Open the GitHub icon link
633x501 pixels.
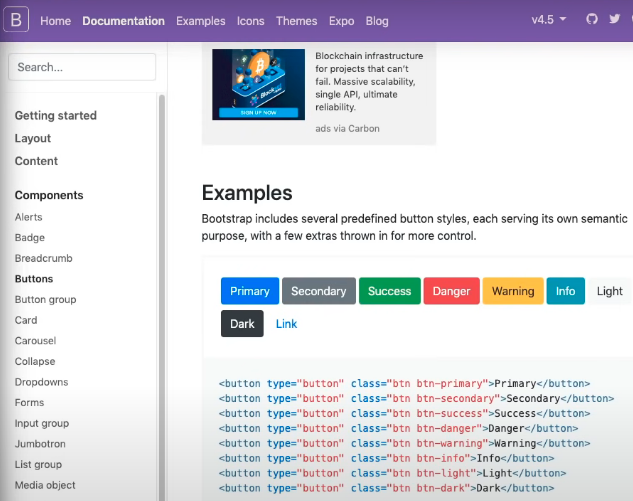(592, 19)
